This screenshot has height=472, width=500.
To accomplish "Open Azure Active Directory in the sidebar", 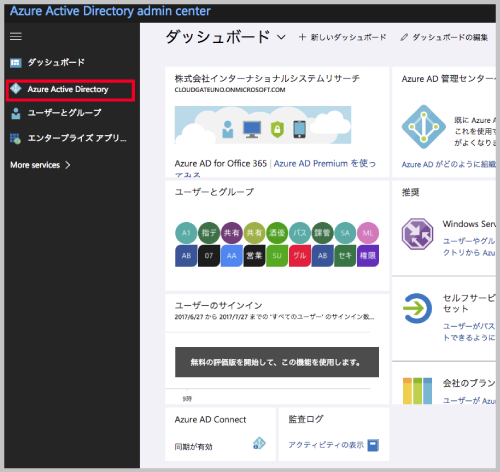I will point(70,90).
